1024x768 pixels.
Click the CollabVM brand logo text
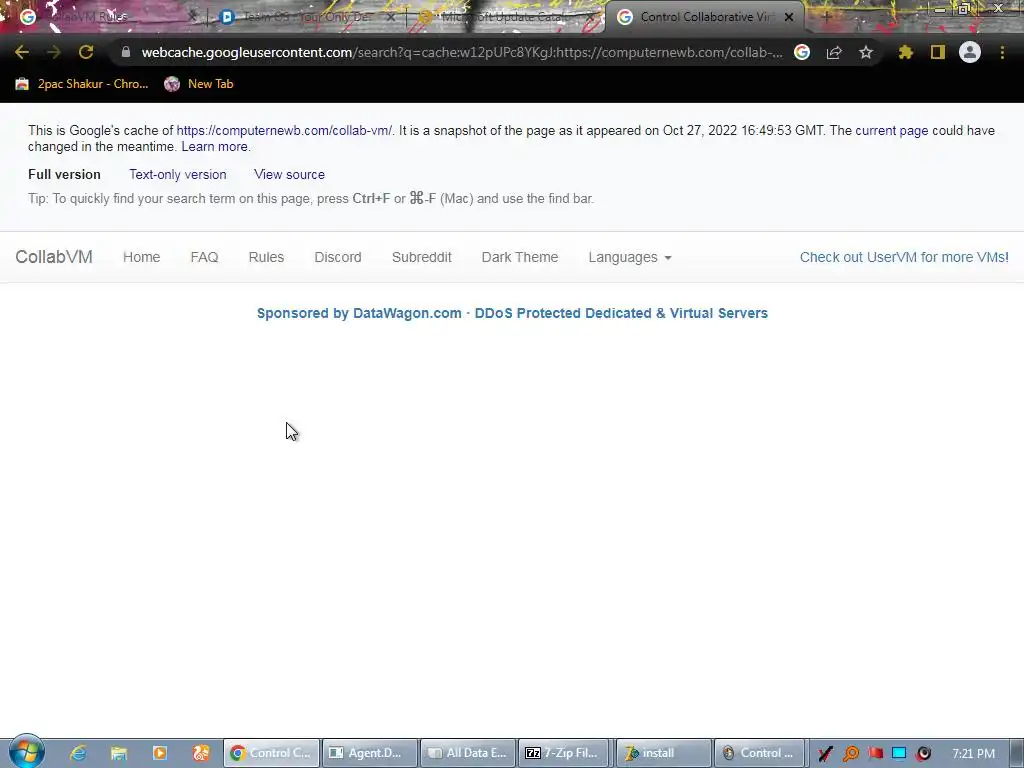point(54,257)
